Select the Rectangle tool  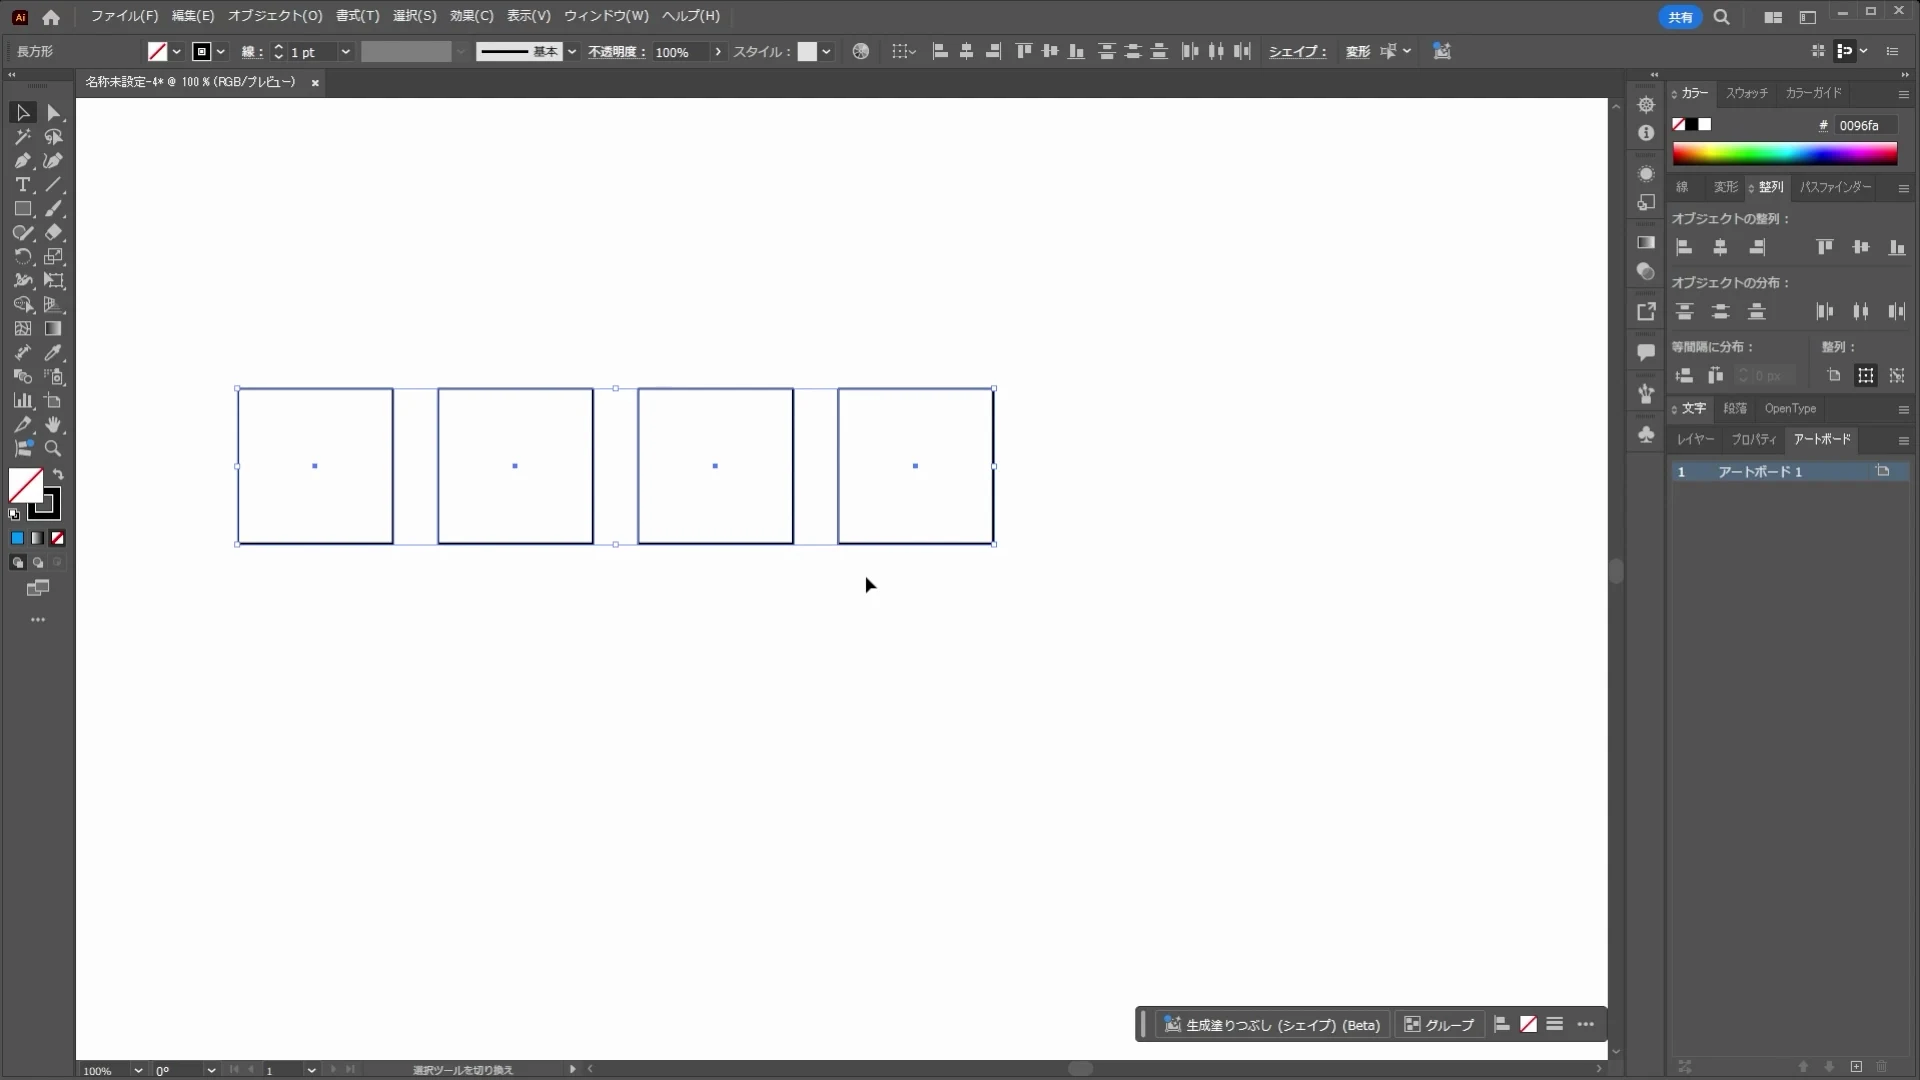click(22, 209)
